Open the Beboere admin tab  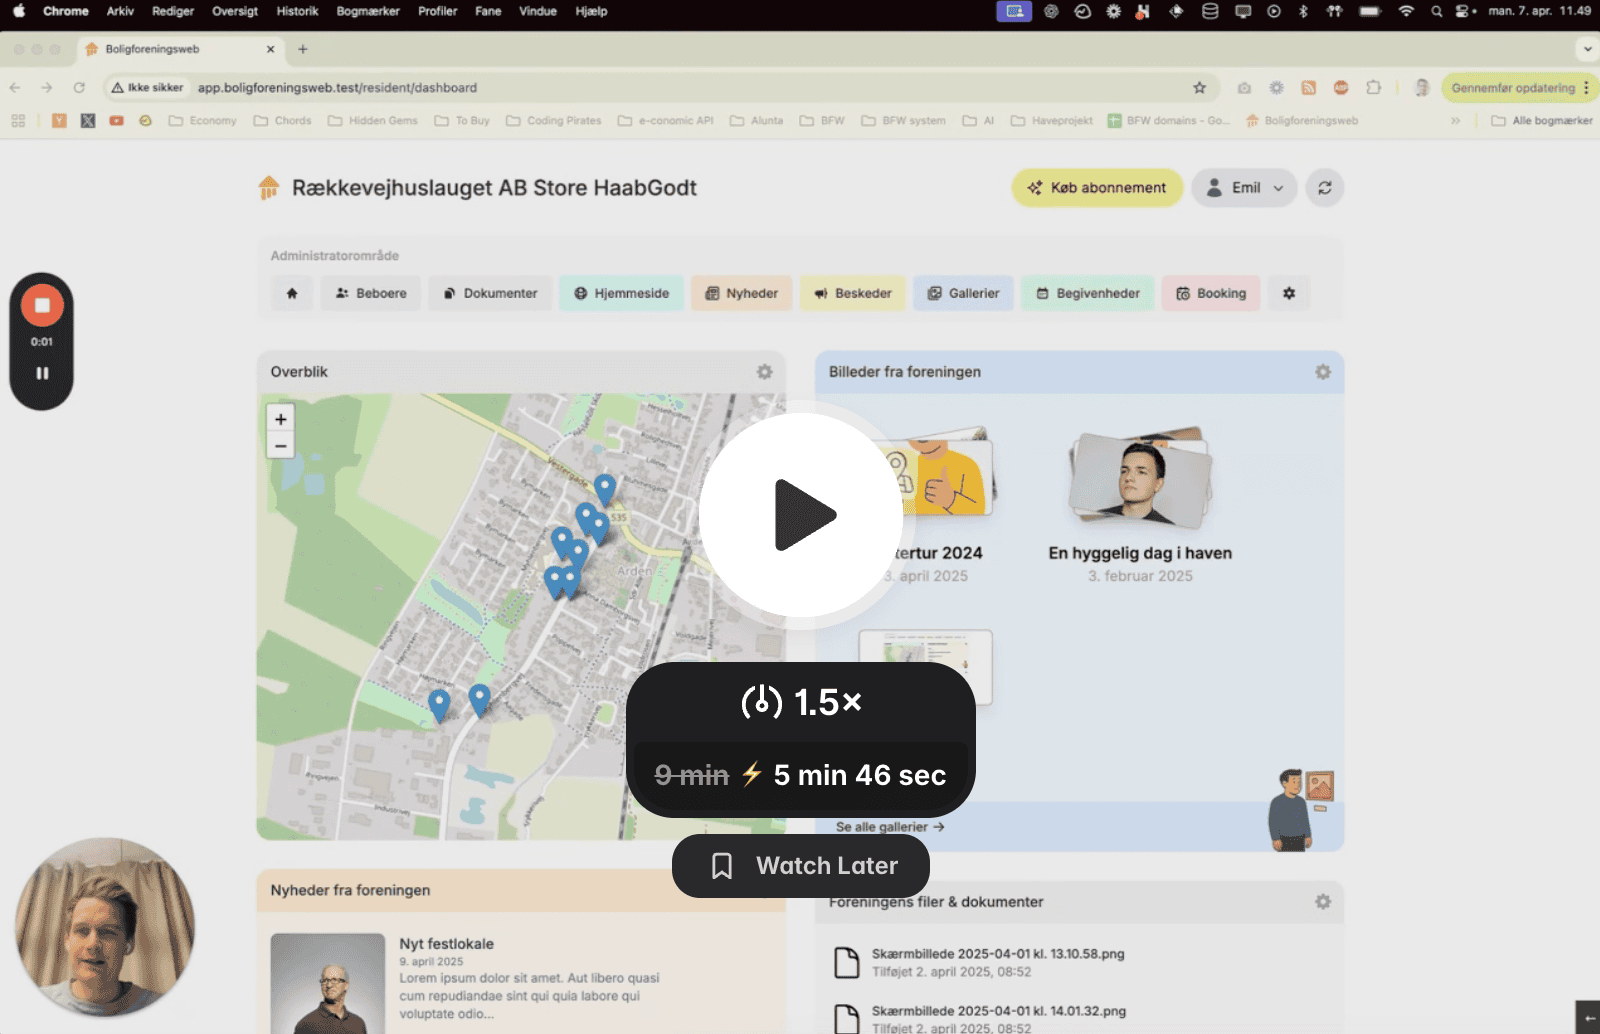pos(371,294)
